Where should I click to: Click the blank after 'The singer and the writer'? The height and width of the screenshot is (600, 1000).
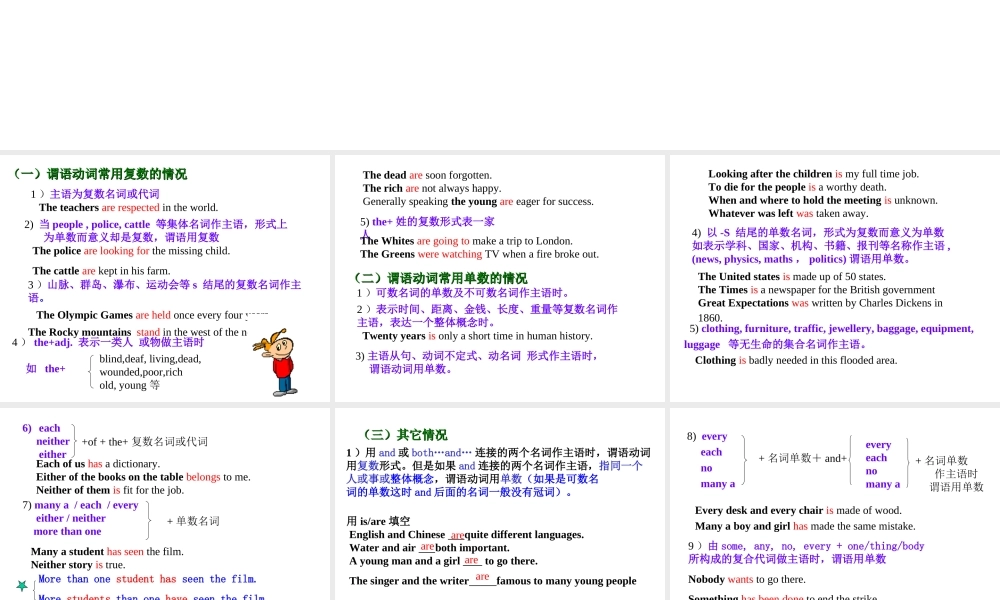(x=482, y=578)
